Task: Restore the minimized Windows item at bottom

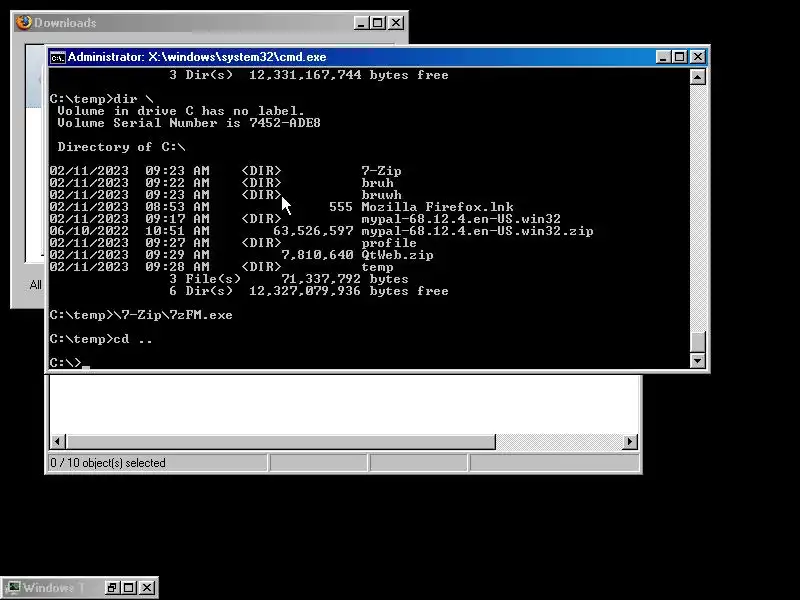Action: coord(112,587)
